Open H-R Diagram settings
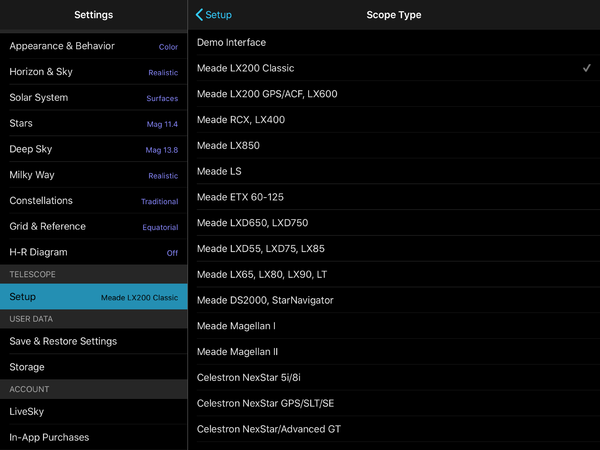The height and width of the screenshot is (450, 600). [94, 252]
